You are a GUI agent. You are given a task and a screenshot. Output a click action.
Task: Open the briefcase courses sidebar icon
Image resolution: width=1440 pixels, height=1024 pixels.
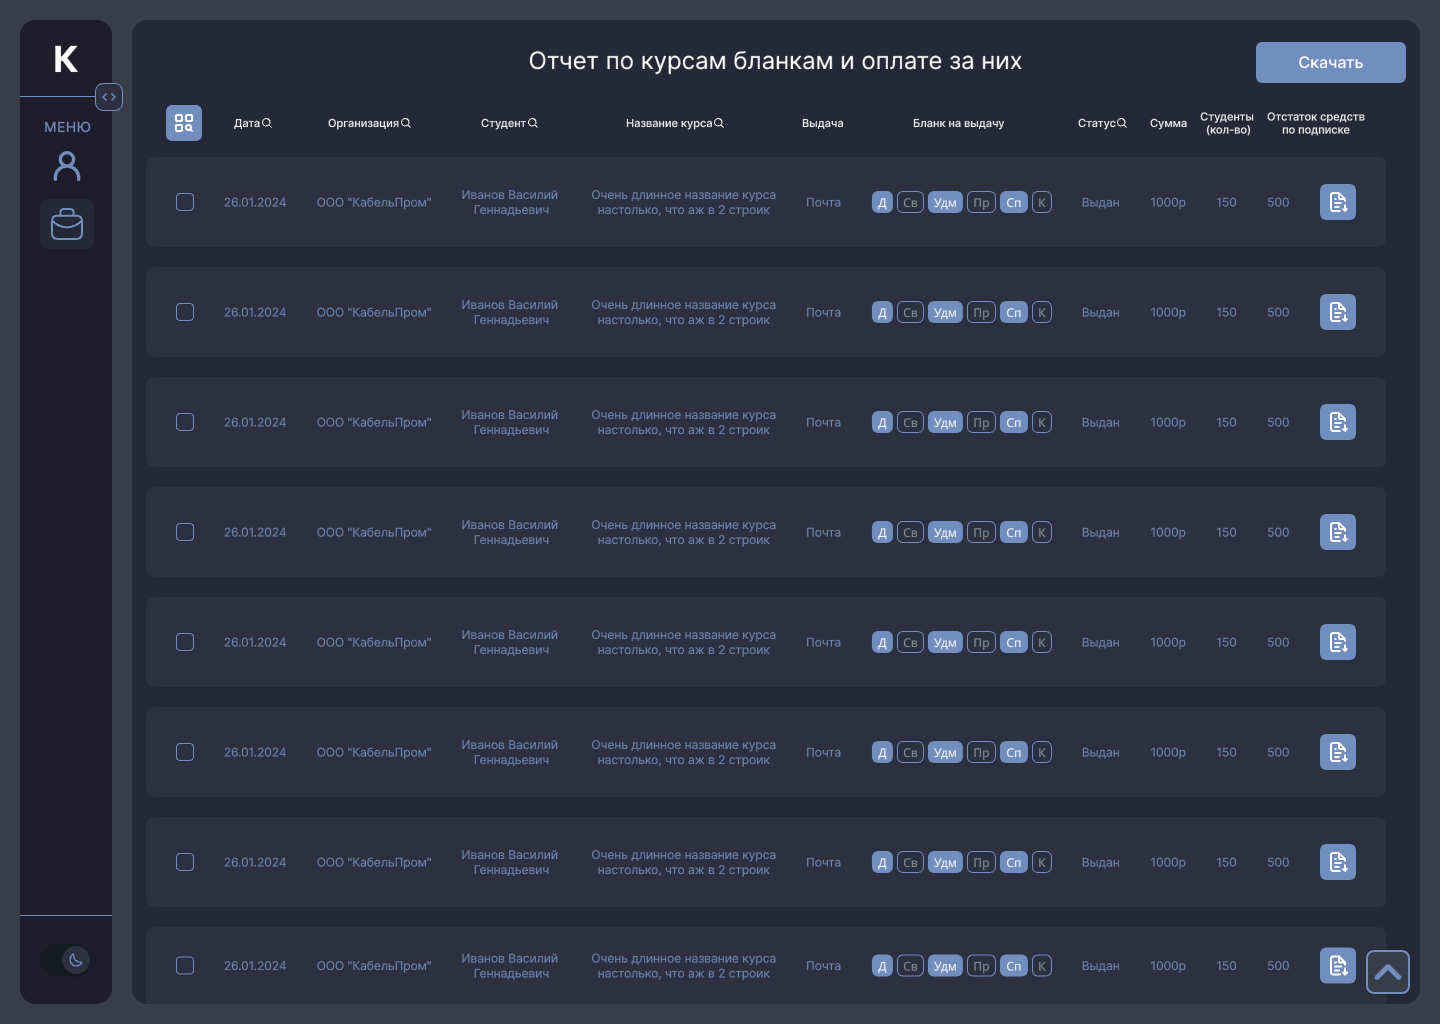(67, 224)
